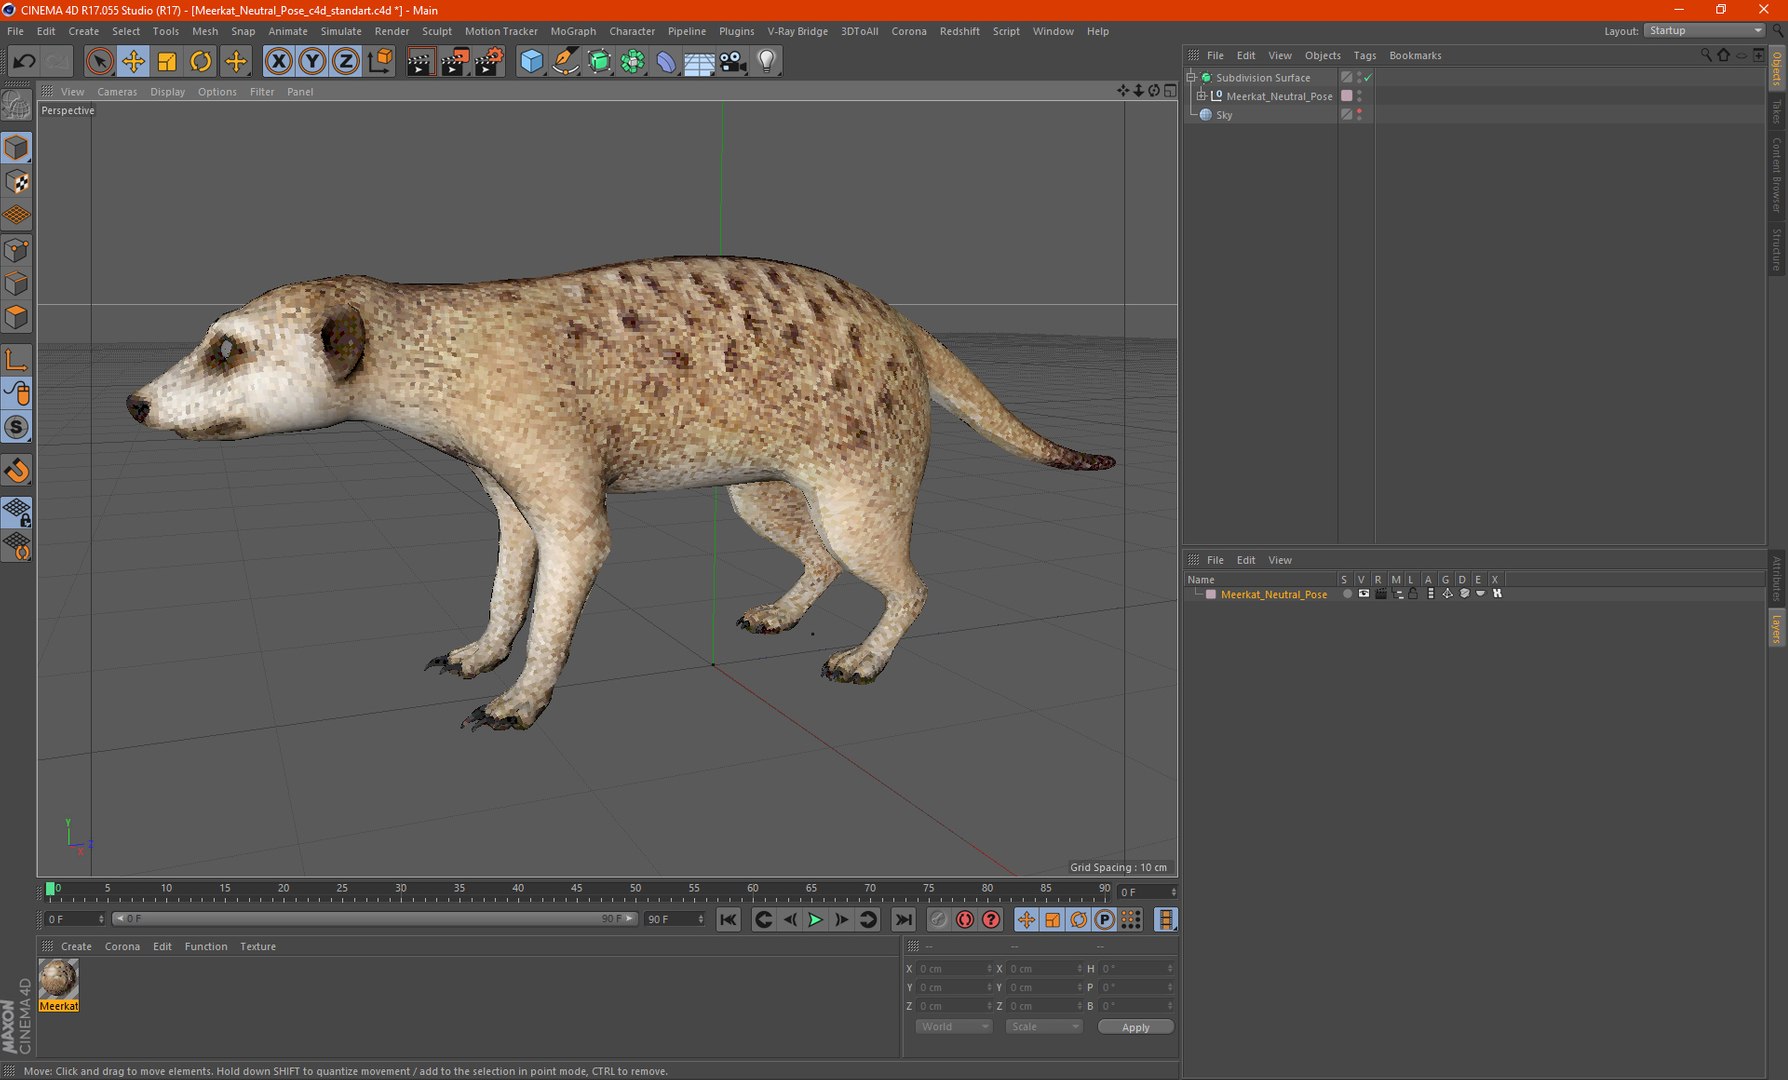
Task: Click the Play Forward button
Action: [815, 920]
